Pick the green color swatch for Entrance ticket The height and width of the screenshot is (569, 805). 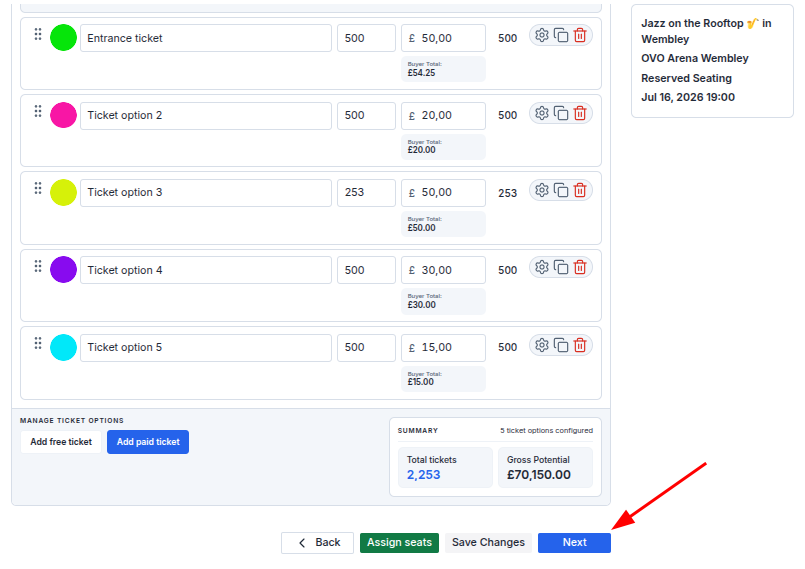[x=63, y=37]
